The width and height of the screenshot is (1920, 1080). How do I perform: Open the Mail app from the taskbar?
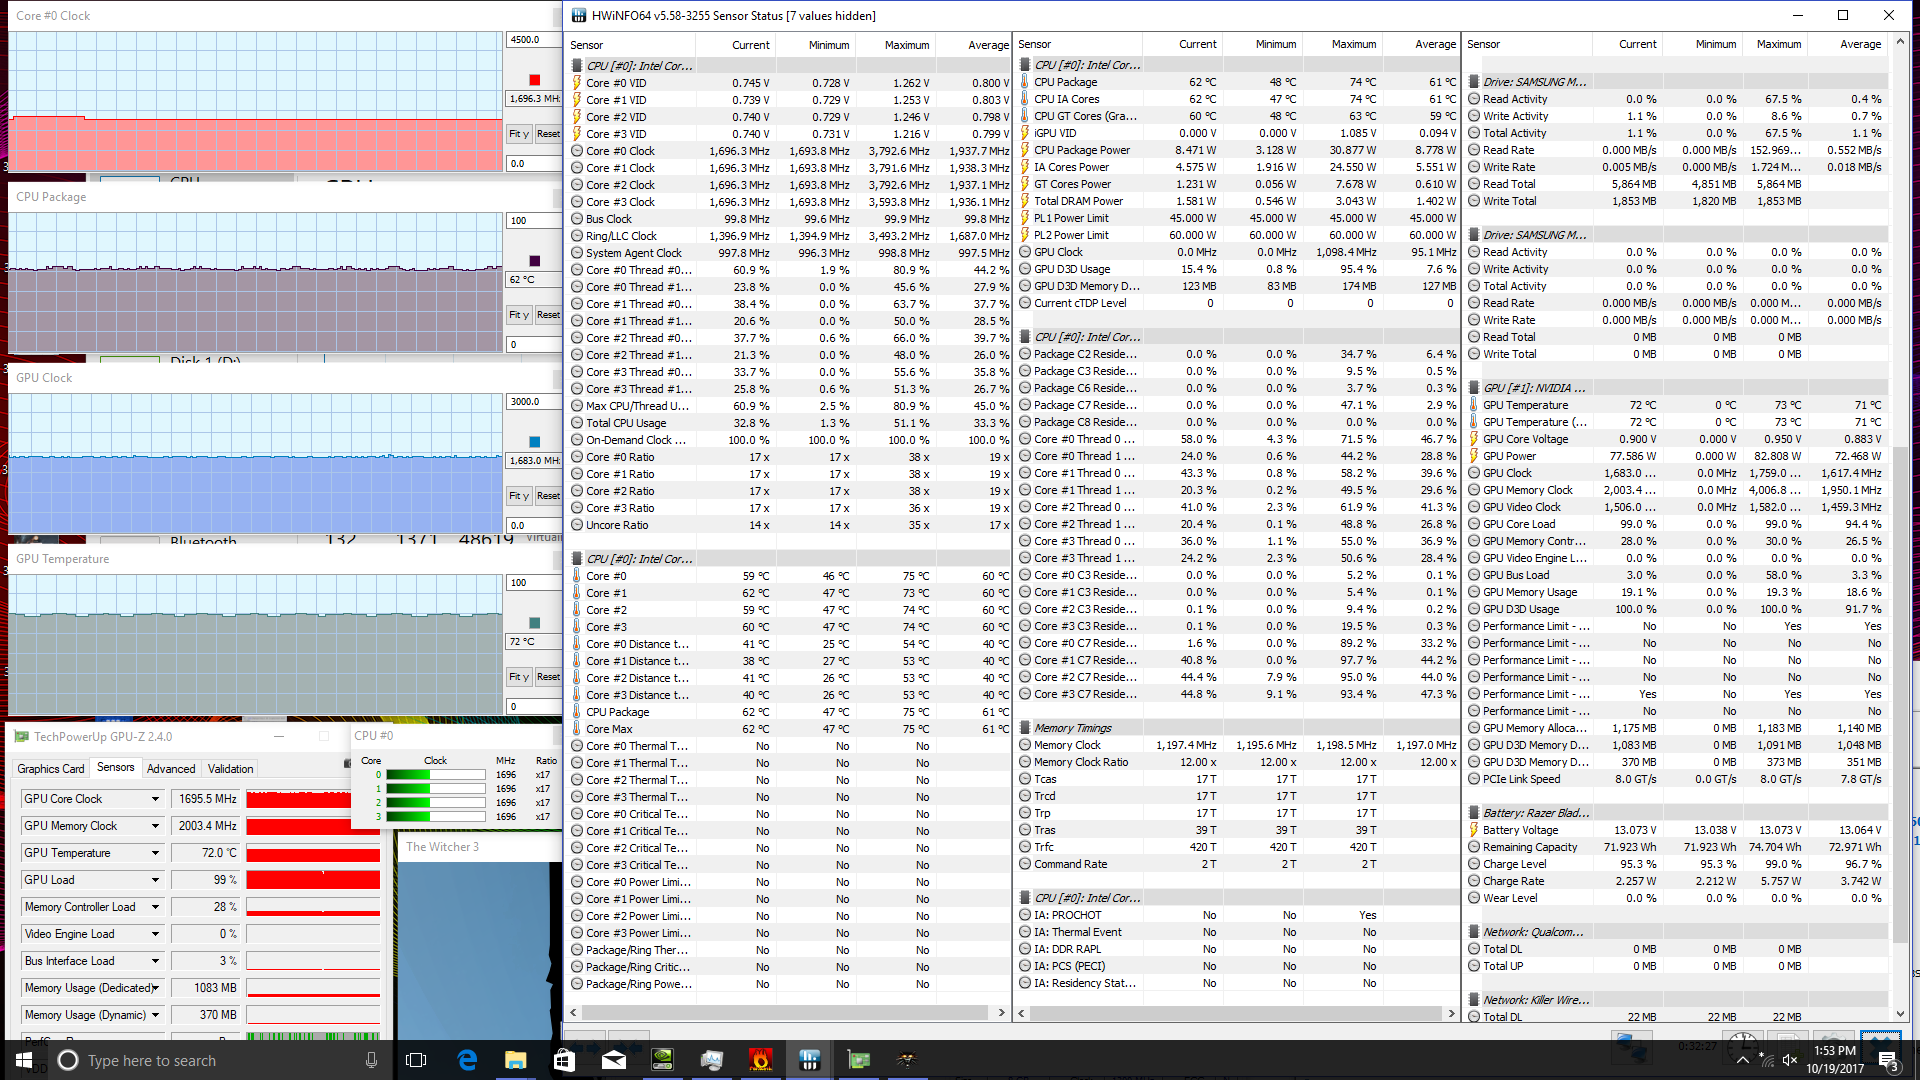click(613, 1060)
